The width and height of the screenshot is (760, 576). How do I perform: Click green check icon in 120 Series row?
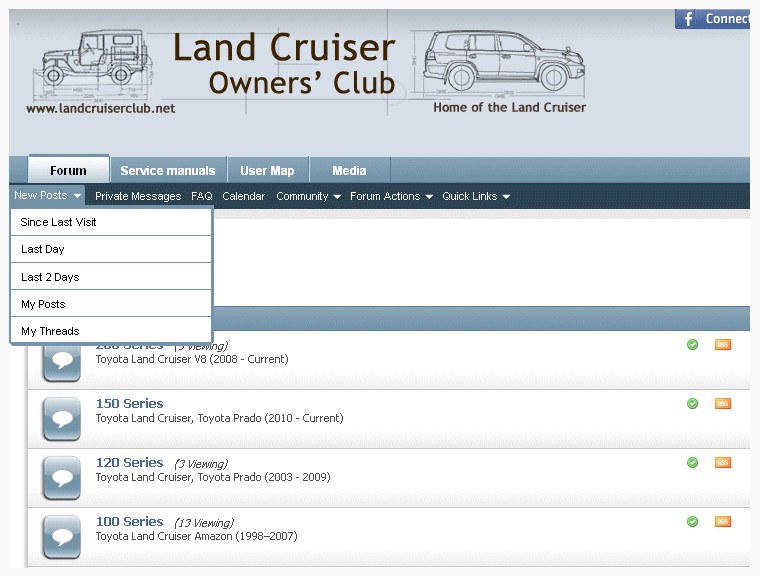[x=693, y=463]
